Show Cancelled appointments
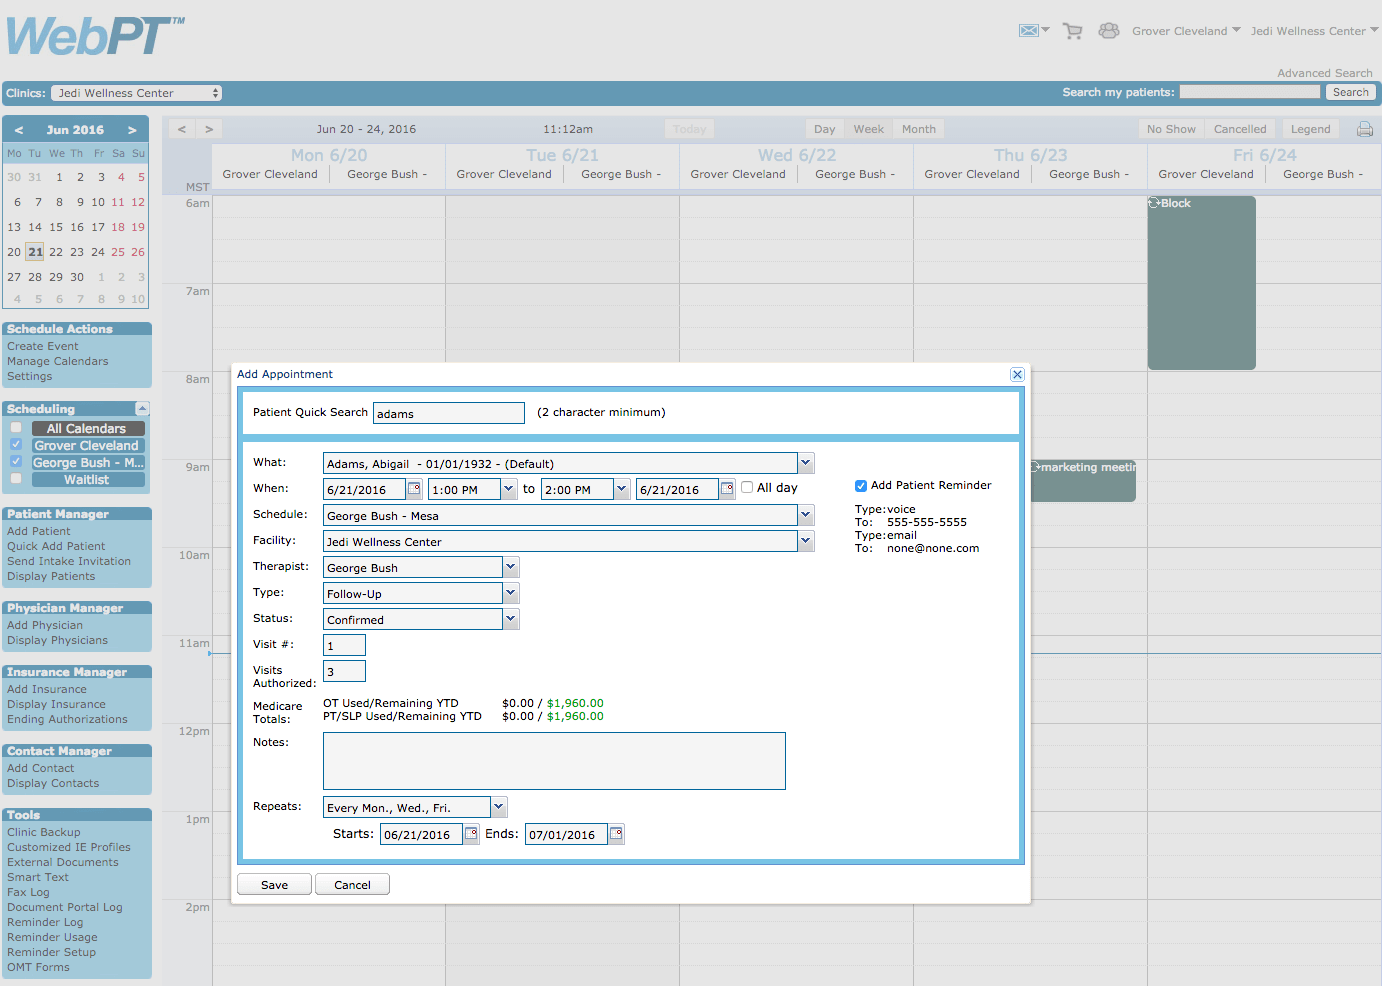This screenshot has width=1382, height=986. click(1240, 129)
